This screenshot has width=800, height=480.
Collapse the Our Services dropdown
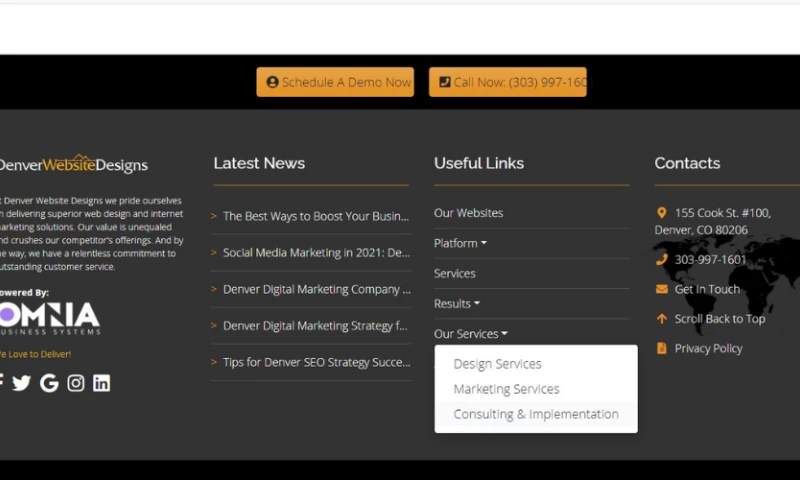[x=470, y=334]
